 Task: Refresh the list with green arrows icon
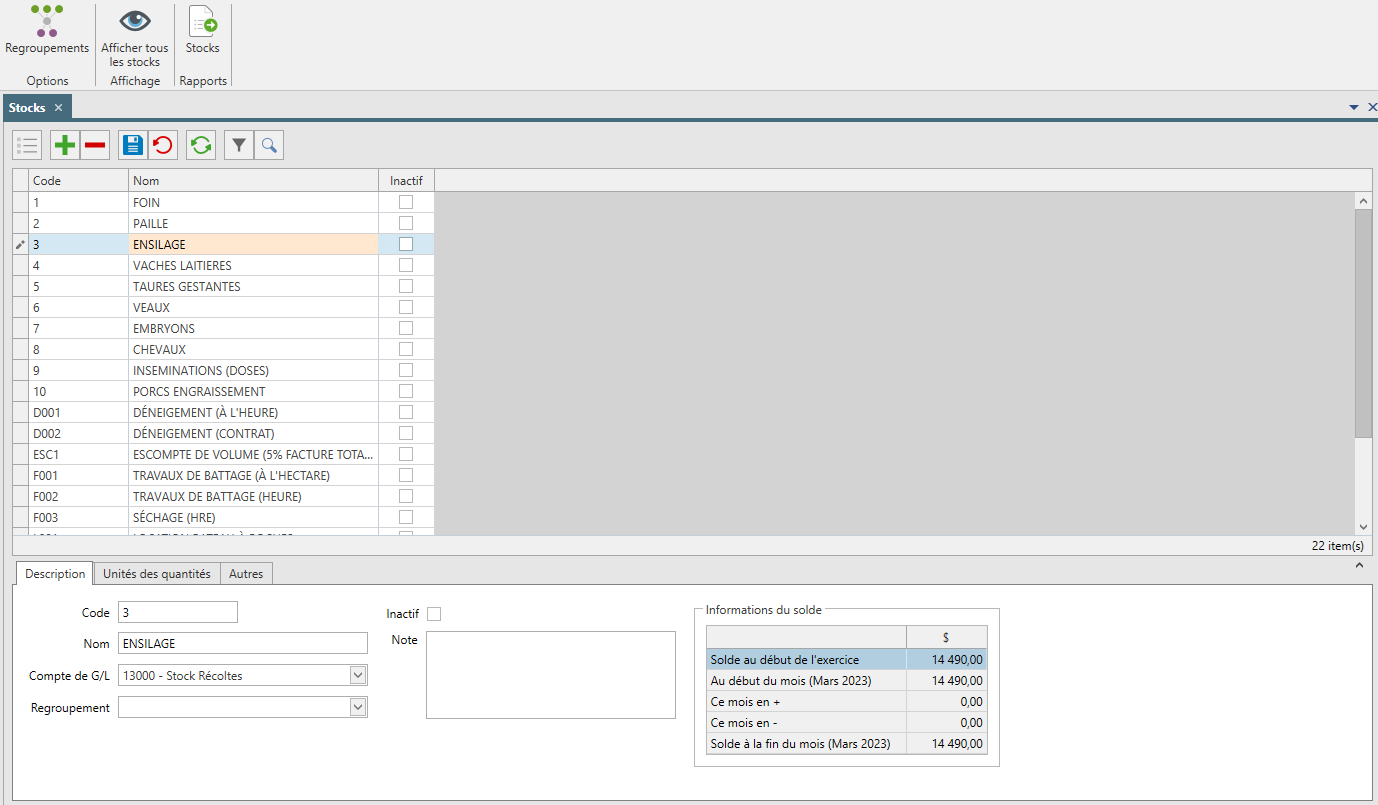(x=201, y=146)
